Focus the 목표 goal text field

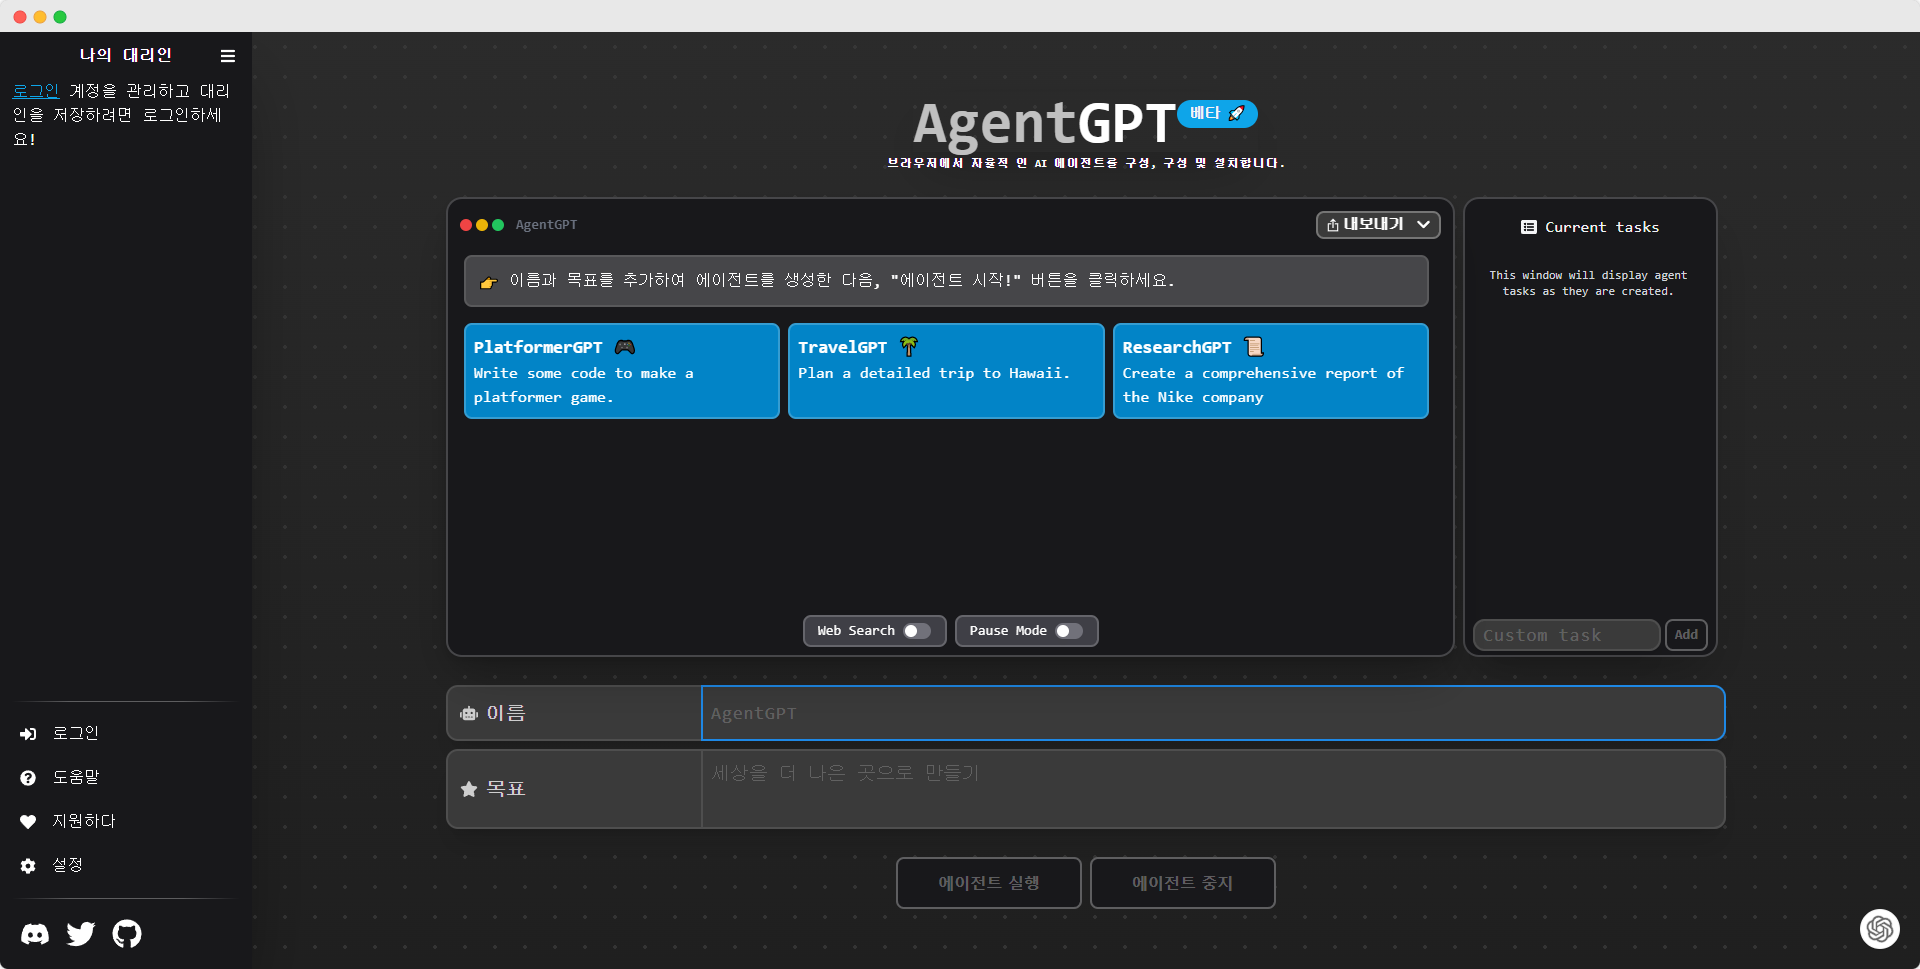[x=1213, y=789]
